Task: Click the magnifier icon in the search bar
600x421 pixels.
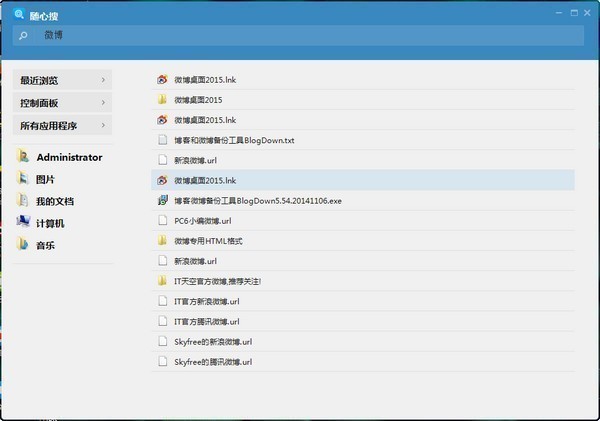Action: (23, 36)
